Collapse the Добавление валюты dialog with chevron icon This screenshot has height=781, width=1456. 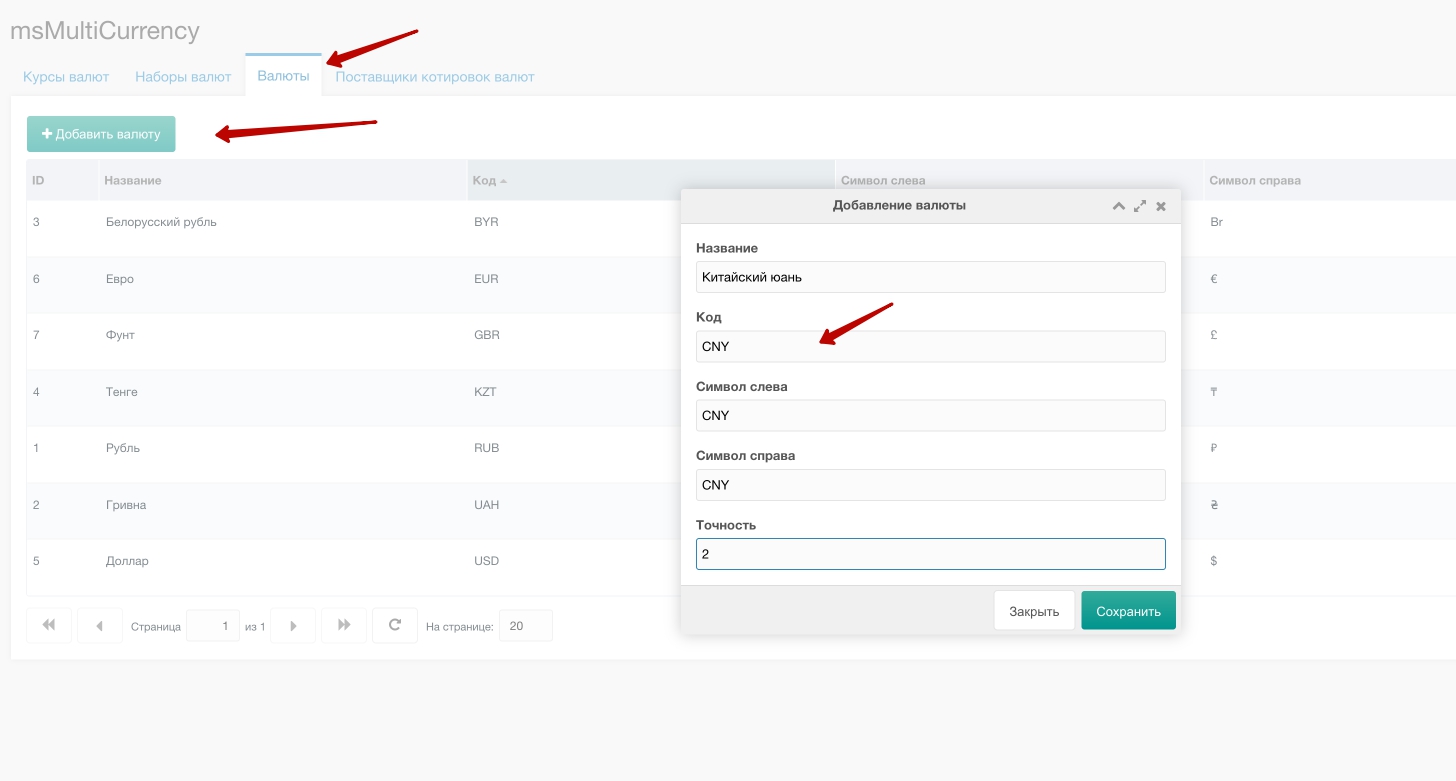[1119, 206]
